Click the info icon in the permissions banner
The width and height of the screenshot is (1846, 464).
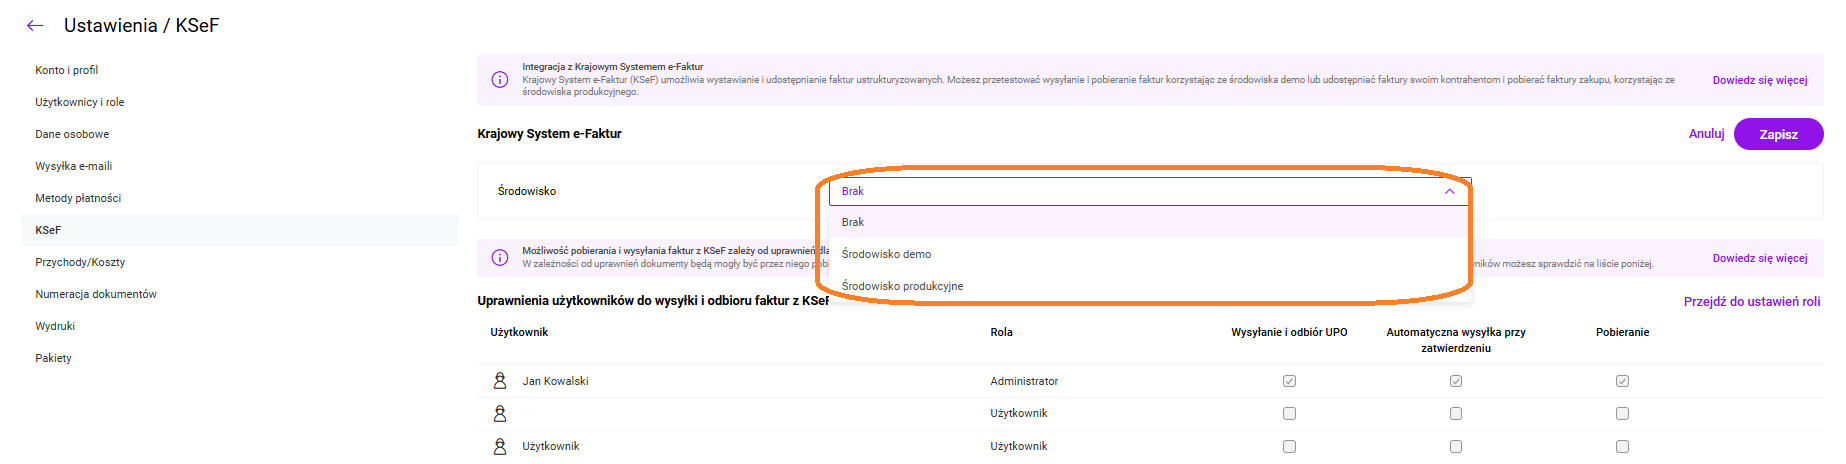click(500, 258)
